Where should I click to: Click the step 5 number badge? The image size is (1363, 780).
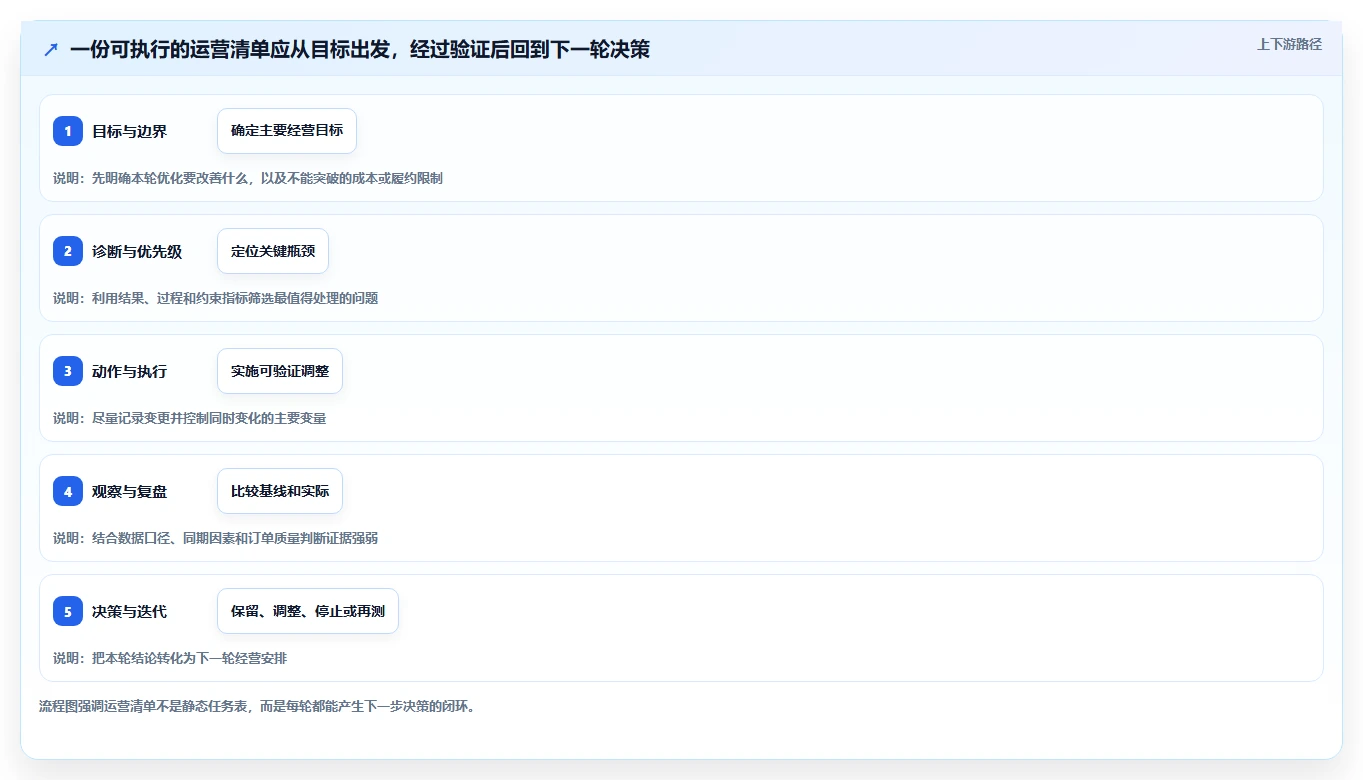(68, 611)
